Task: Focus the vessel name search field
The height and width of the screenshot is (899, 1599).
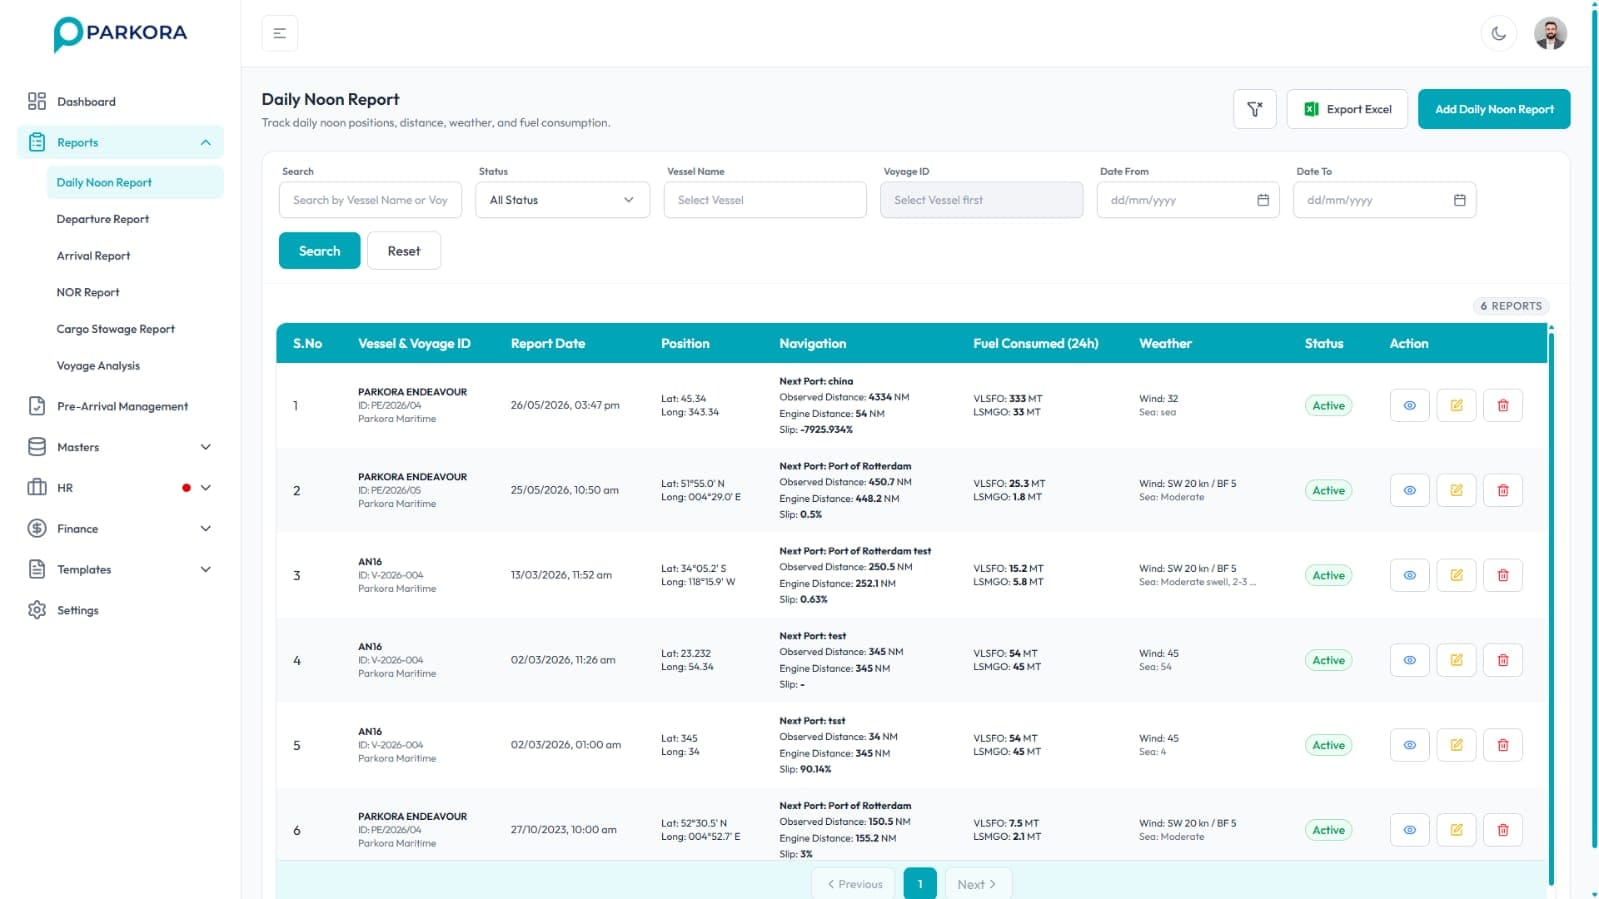Action: coord(370,200)
